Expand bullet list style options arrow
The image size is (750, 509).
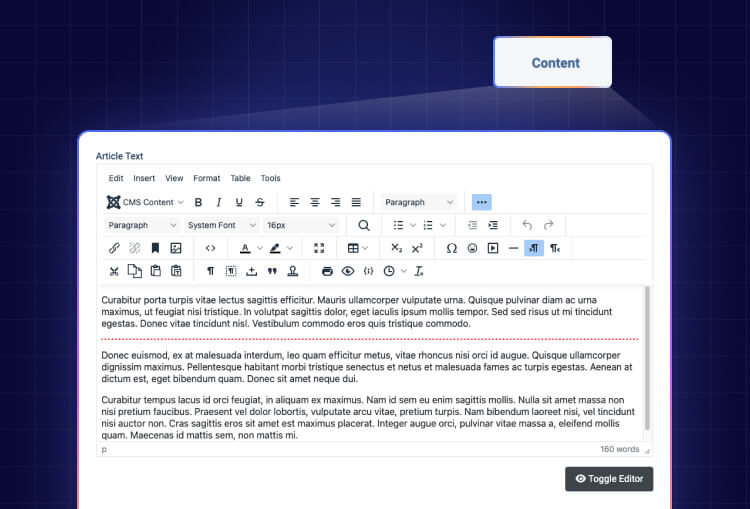coord(413,225)
